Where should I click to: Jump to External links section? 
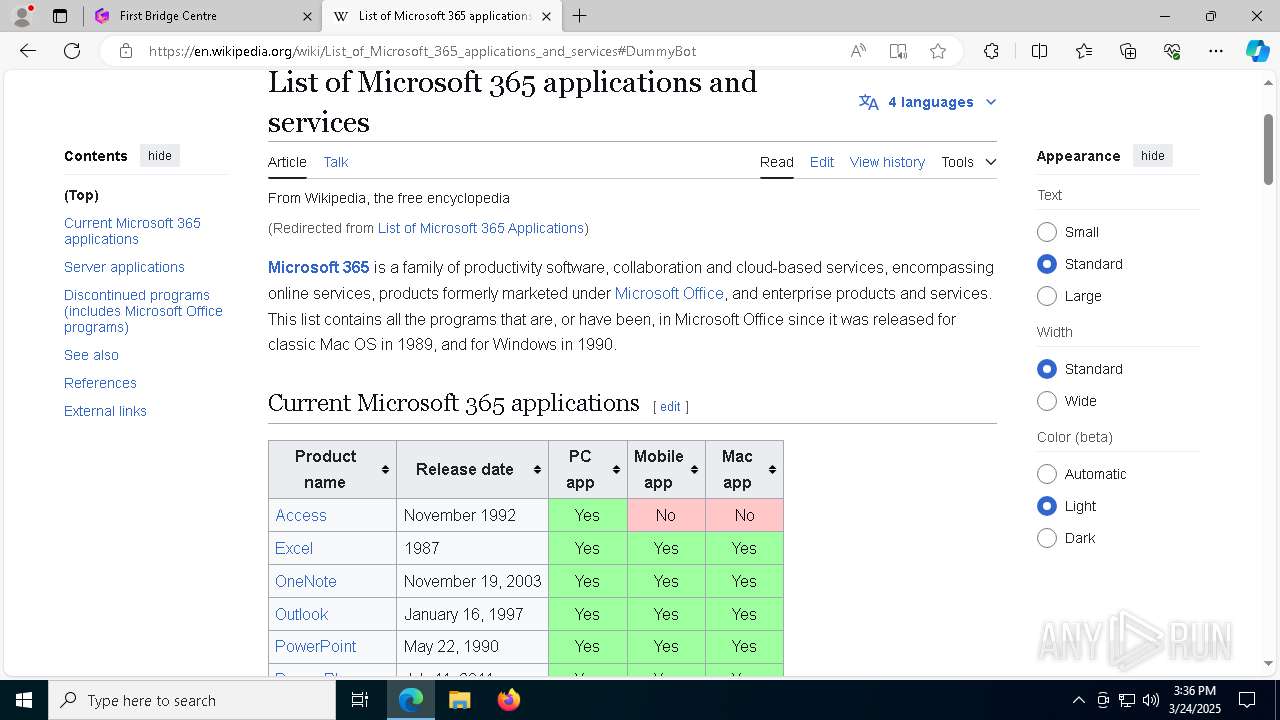105,411
